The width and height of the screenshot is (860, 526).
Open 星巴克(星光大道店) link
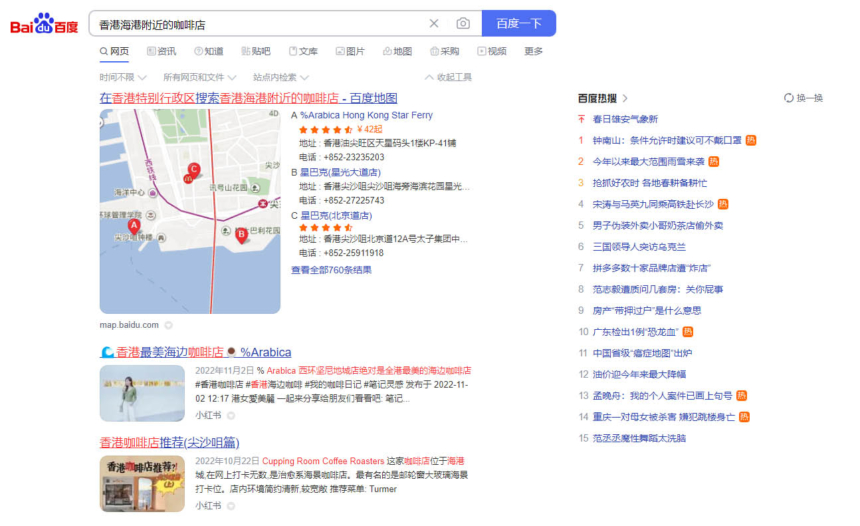(340, 172)
